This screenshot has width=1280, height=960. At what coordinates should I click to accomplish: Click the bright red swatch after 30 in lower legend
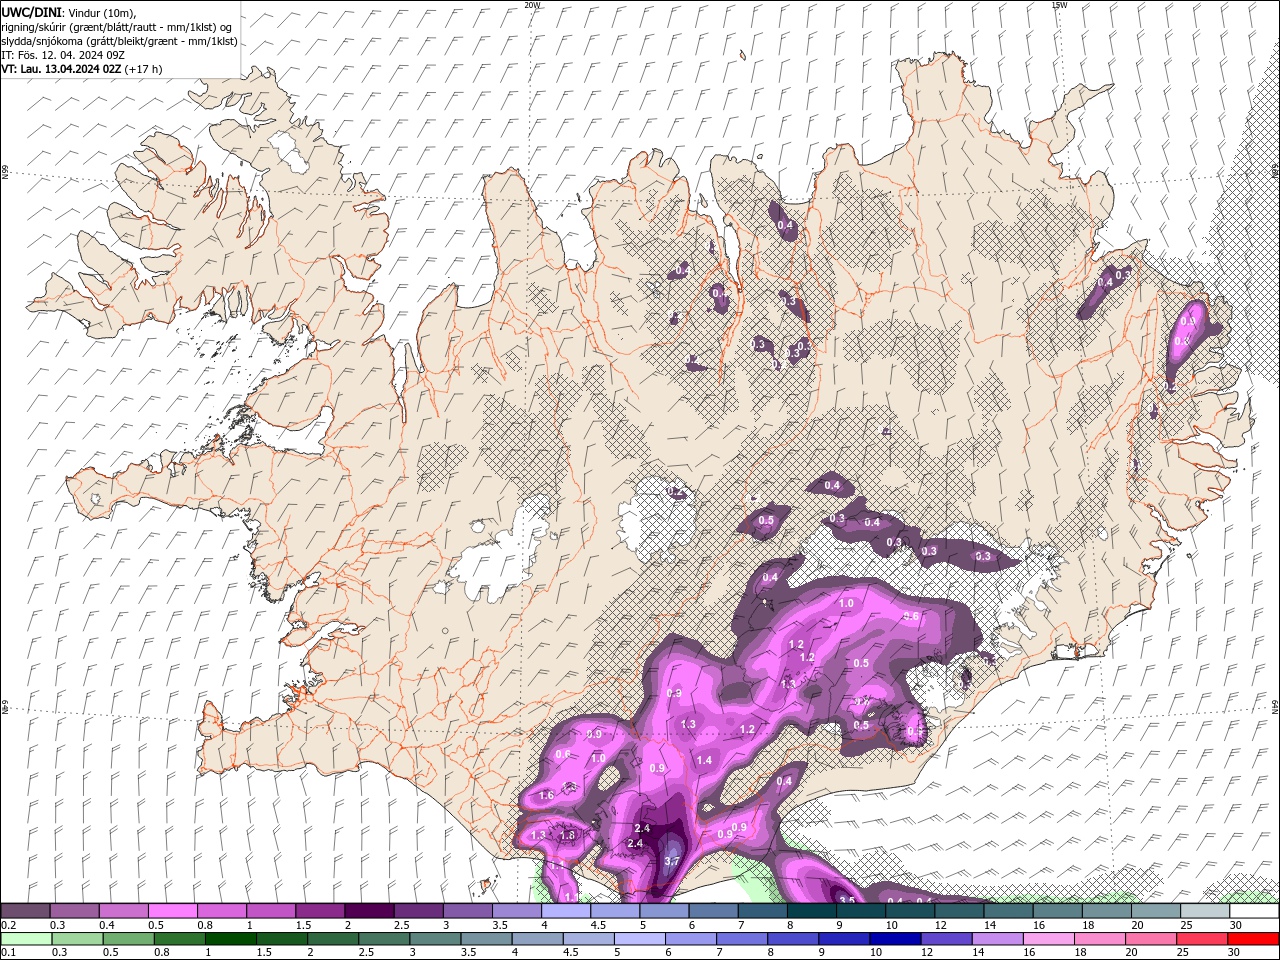click(1252, 939)
